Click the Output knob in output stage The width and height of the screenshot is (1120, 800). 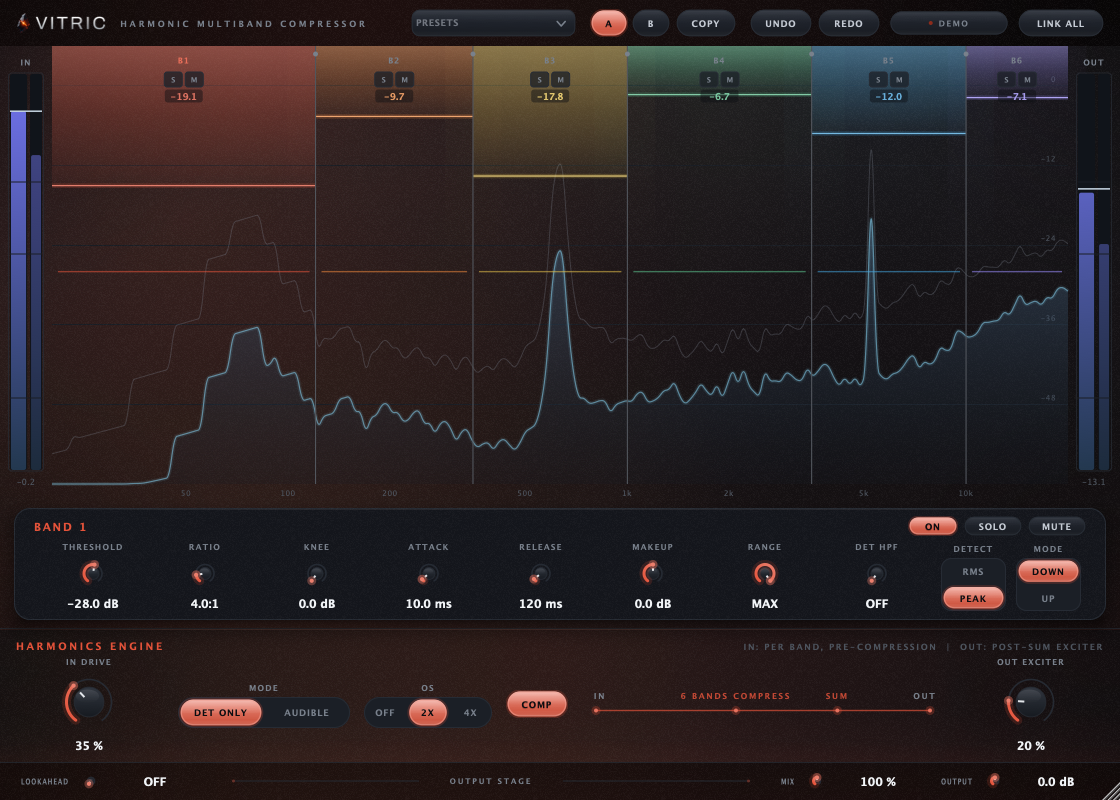(993, 781)
